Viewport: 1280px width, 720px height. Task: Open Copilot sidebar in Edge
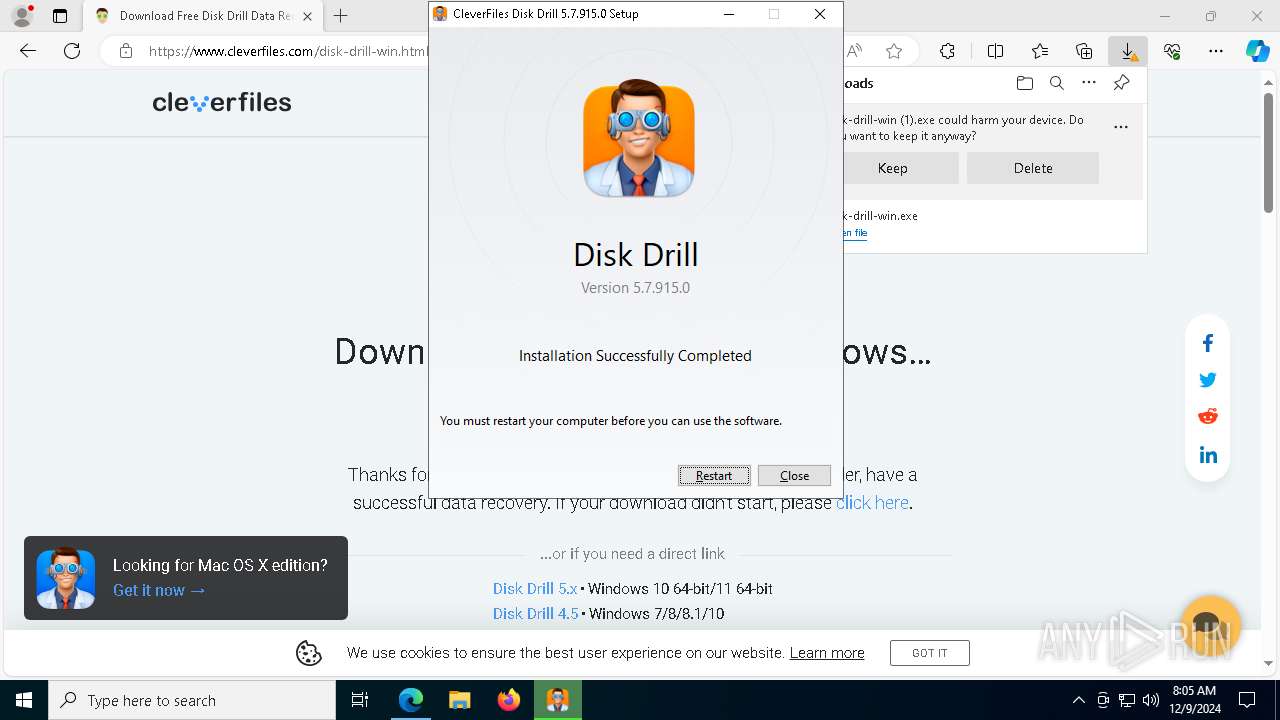(1257, 51)
